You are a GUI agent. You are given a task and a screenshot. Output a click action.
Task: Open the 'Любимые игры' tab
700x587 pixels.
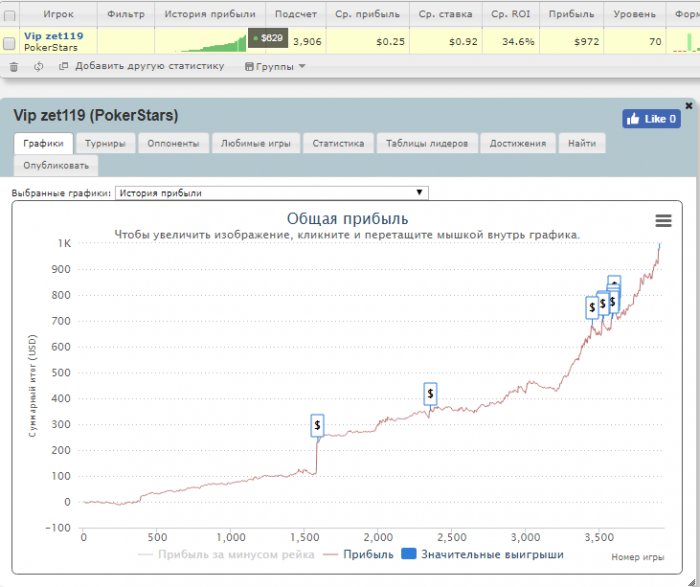(256, 144)
